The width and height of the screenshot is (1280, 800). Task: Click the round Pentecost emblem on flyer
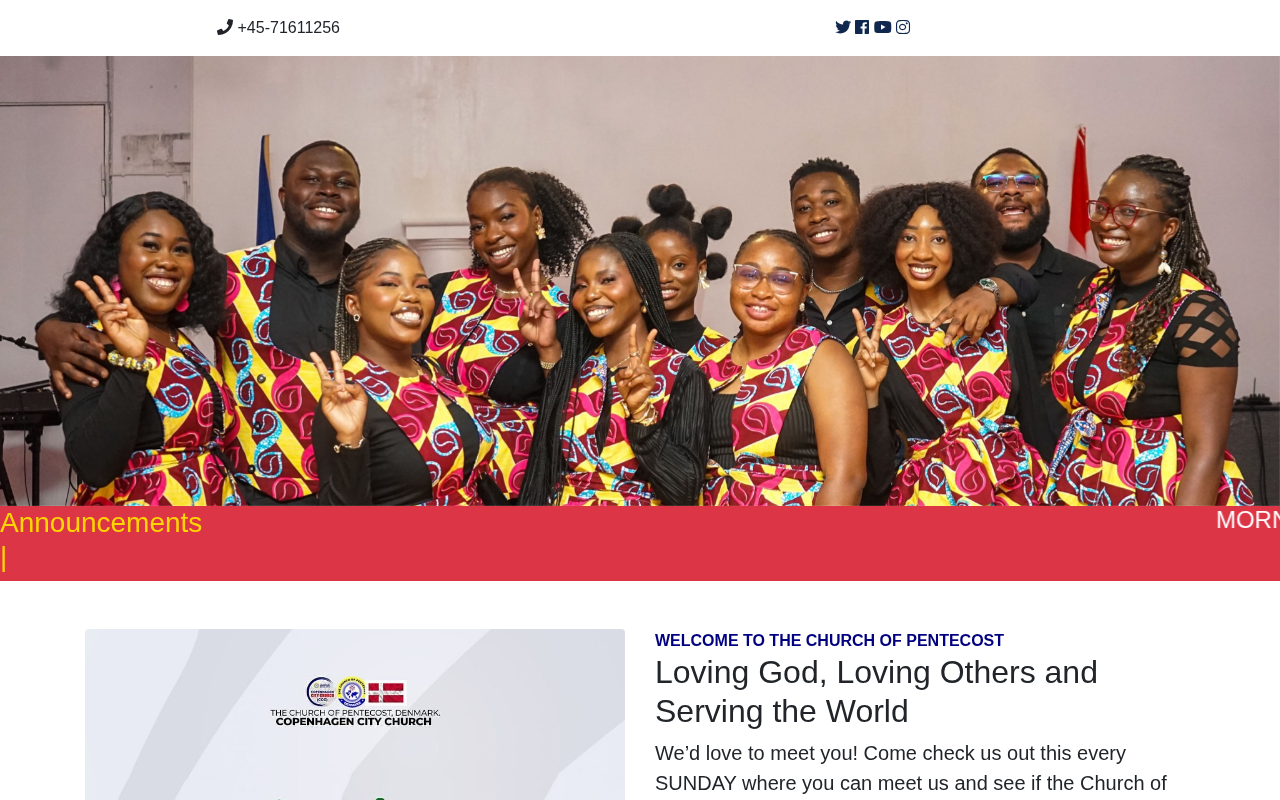click(351, 692)
